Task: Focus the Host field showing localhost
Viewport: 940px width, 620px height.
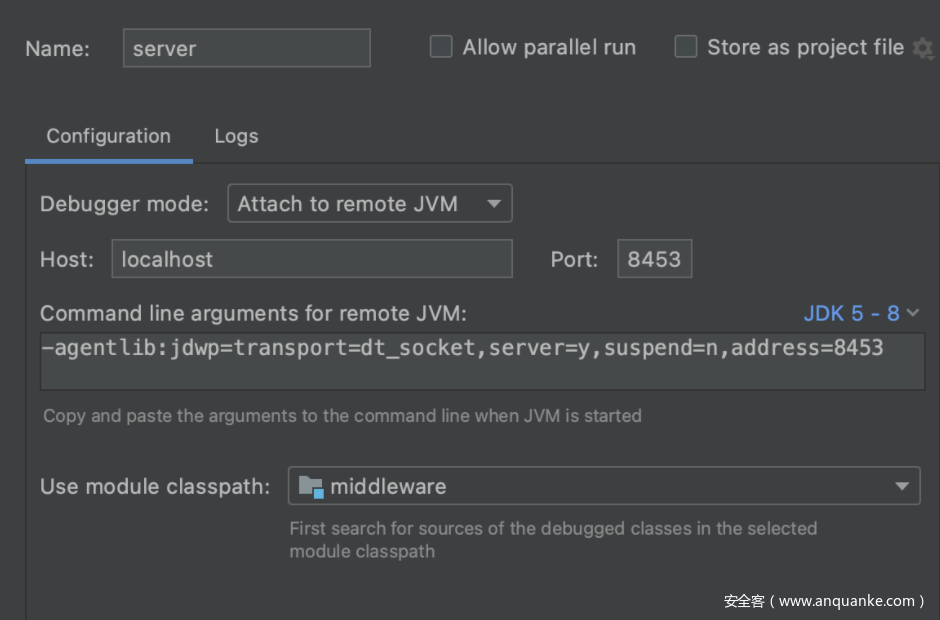Action: point(312,259)
